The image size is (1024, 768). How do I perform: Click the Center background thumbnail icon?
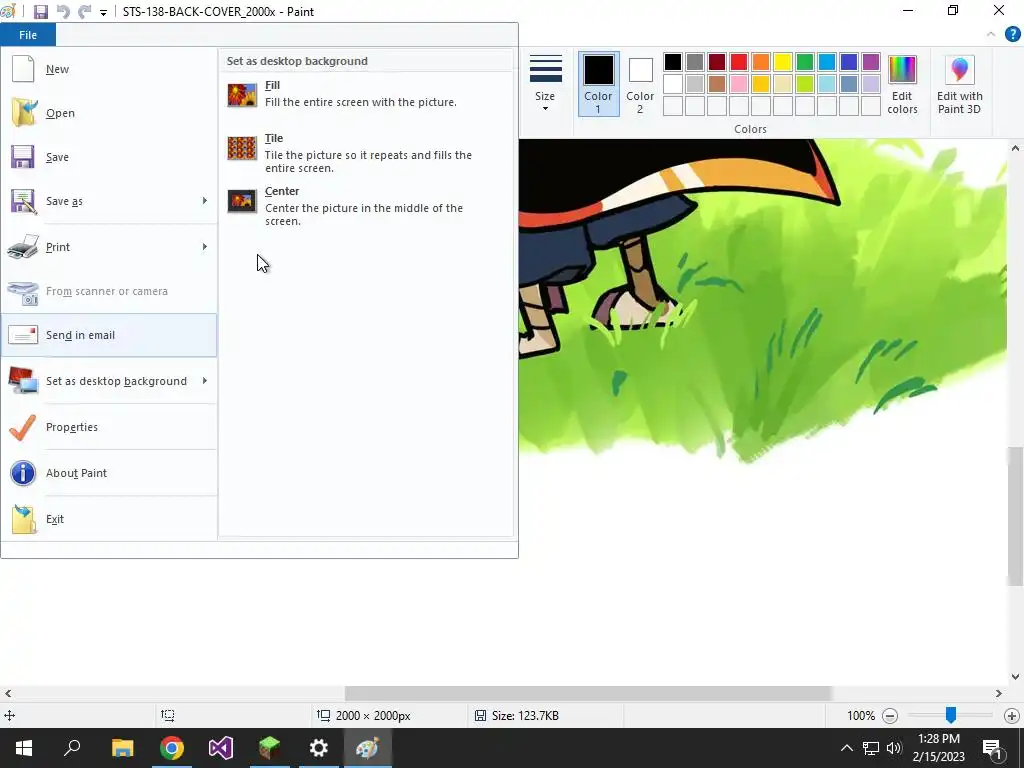point(242,200)
